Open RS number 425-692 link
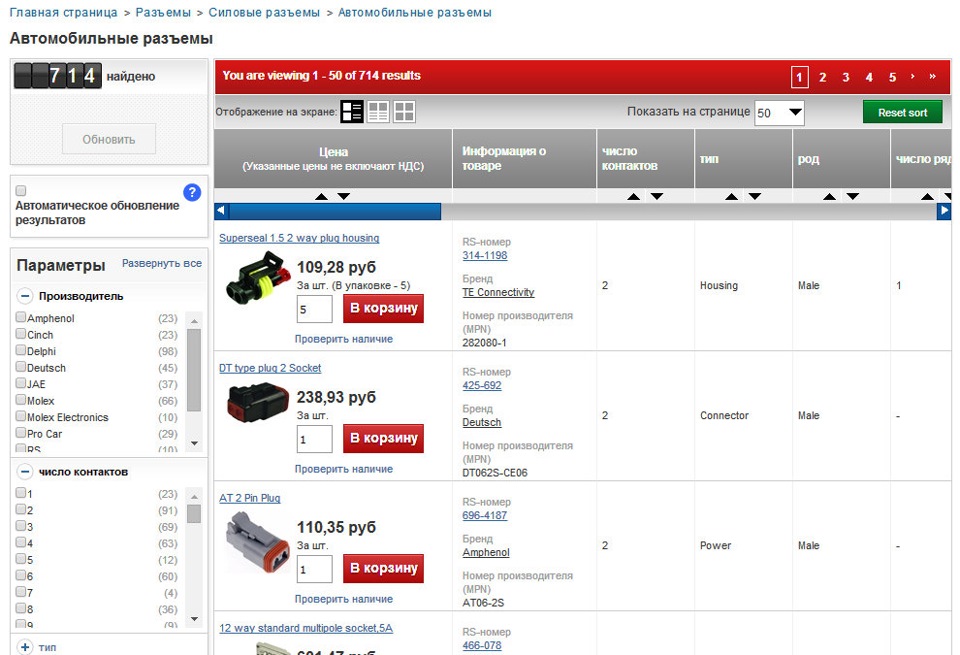This screenshot has height=655, width=960. [482, 385]
